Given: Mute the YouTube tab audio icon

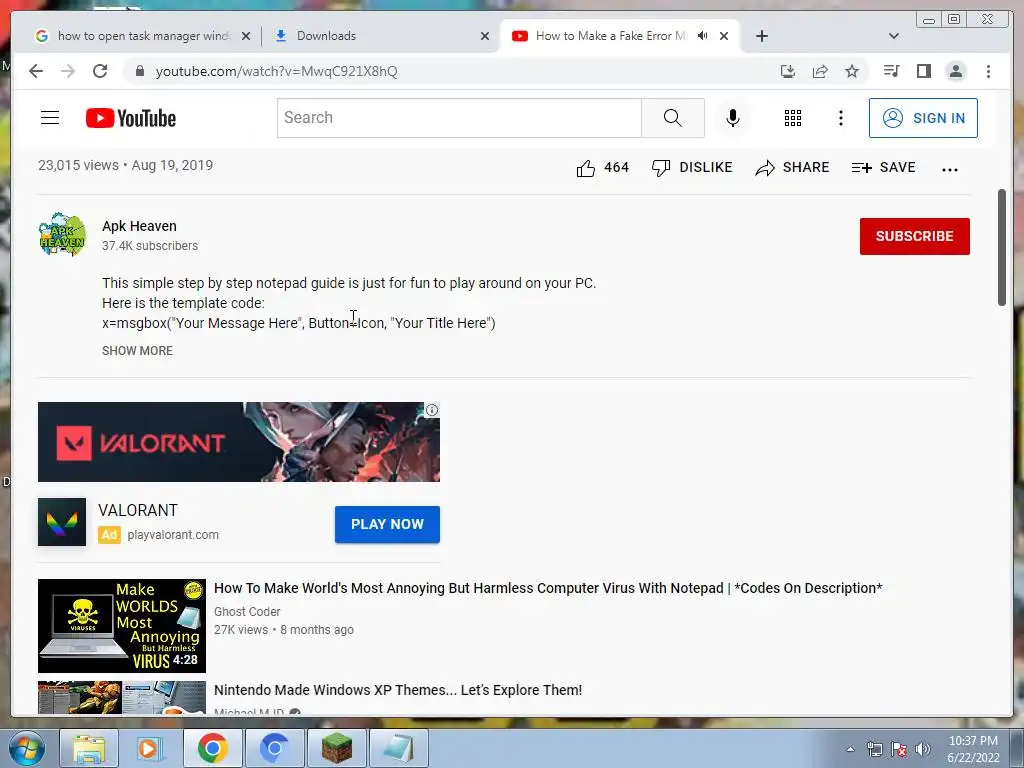Looking at the screenshot, I should [x=703, y=36].
